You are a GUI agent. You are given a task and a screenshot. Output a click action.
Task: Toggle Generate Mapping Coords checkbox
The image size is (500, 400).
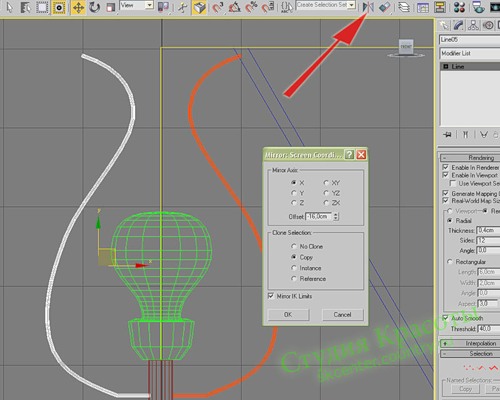(x=445, y=193)
